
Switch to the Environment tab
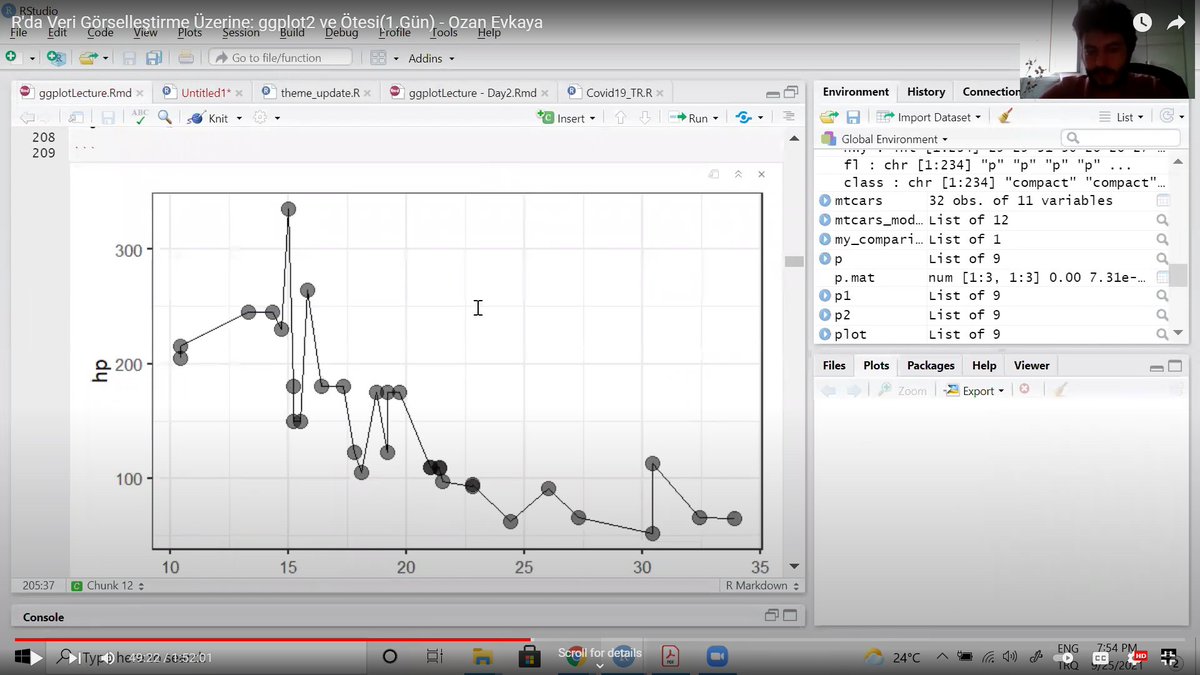click(x=855, y=92)
